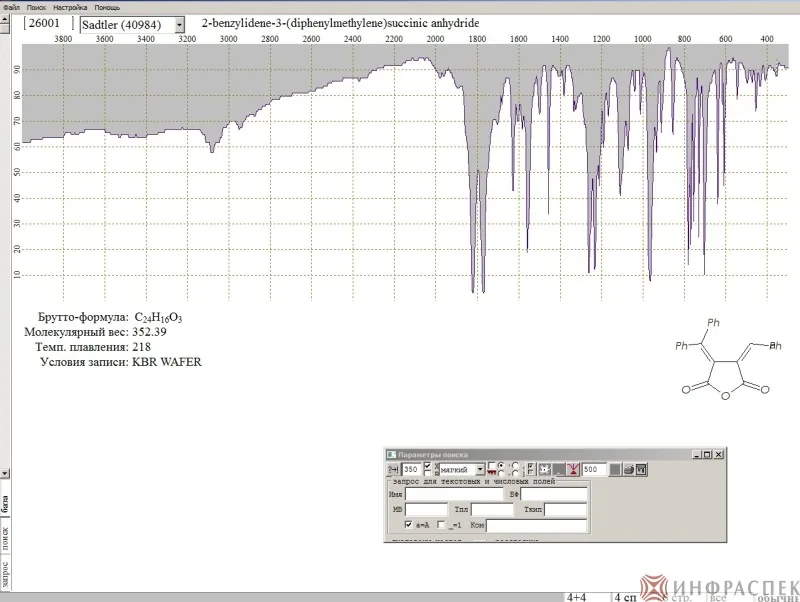Open the Файл menu
Viewport: 800px width, 602px height.
coord(12,8)
